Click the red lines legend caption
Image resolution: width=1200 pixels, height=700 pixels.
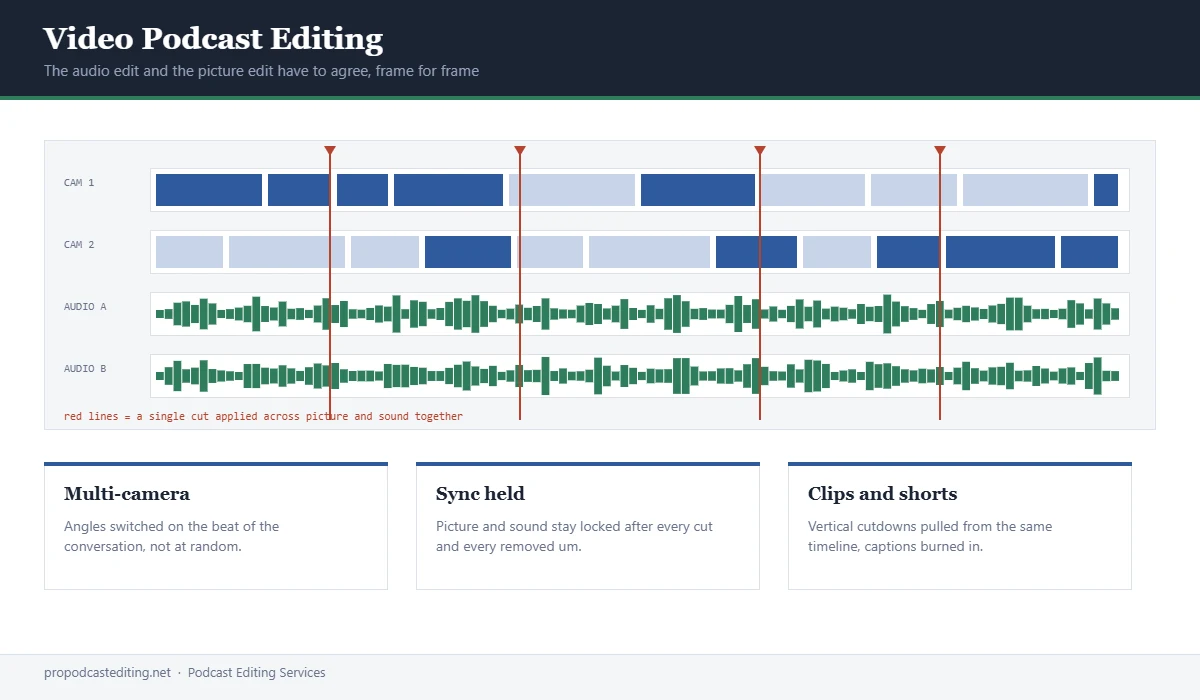point(263,416)
